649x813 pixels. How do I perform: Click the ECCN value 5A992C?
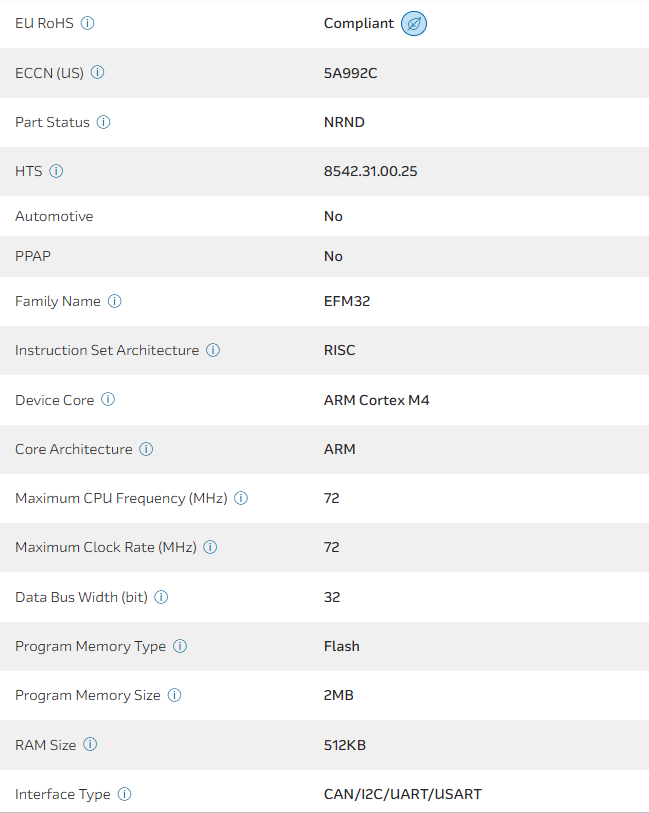pyautogui.click(x=350, y=73)
